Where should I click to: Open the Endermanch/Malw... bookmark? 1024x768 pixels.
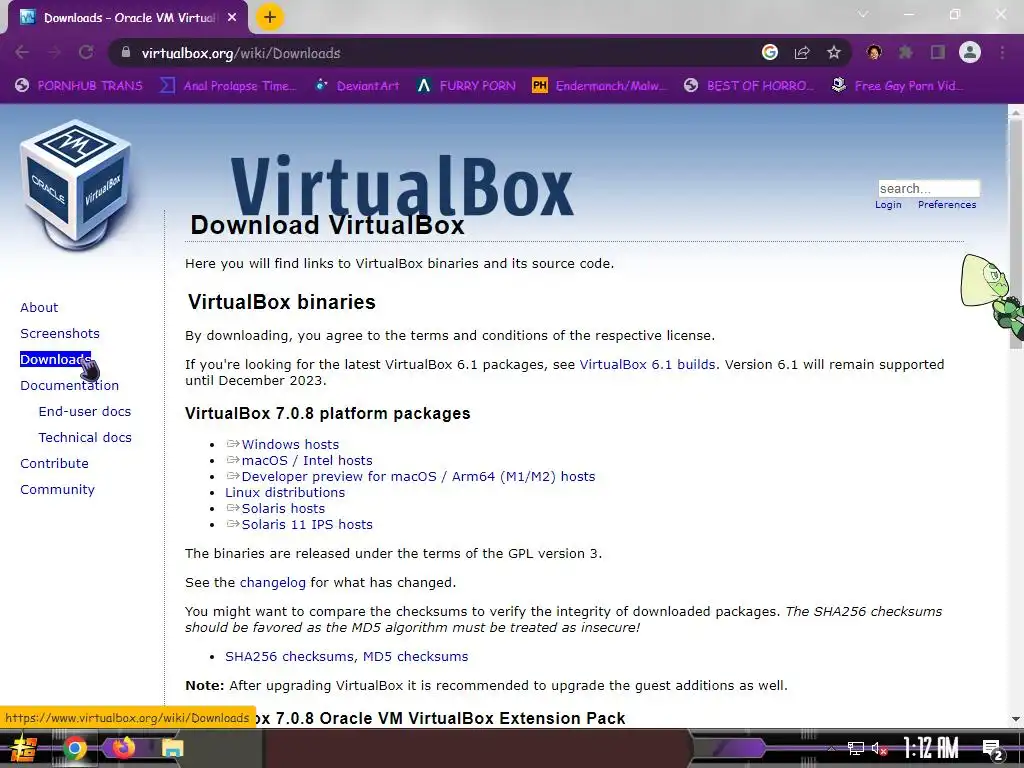(x=601, y=86)
